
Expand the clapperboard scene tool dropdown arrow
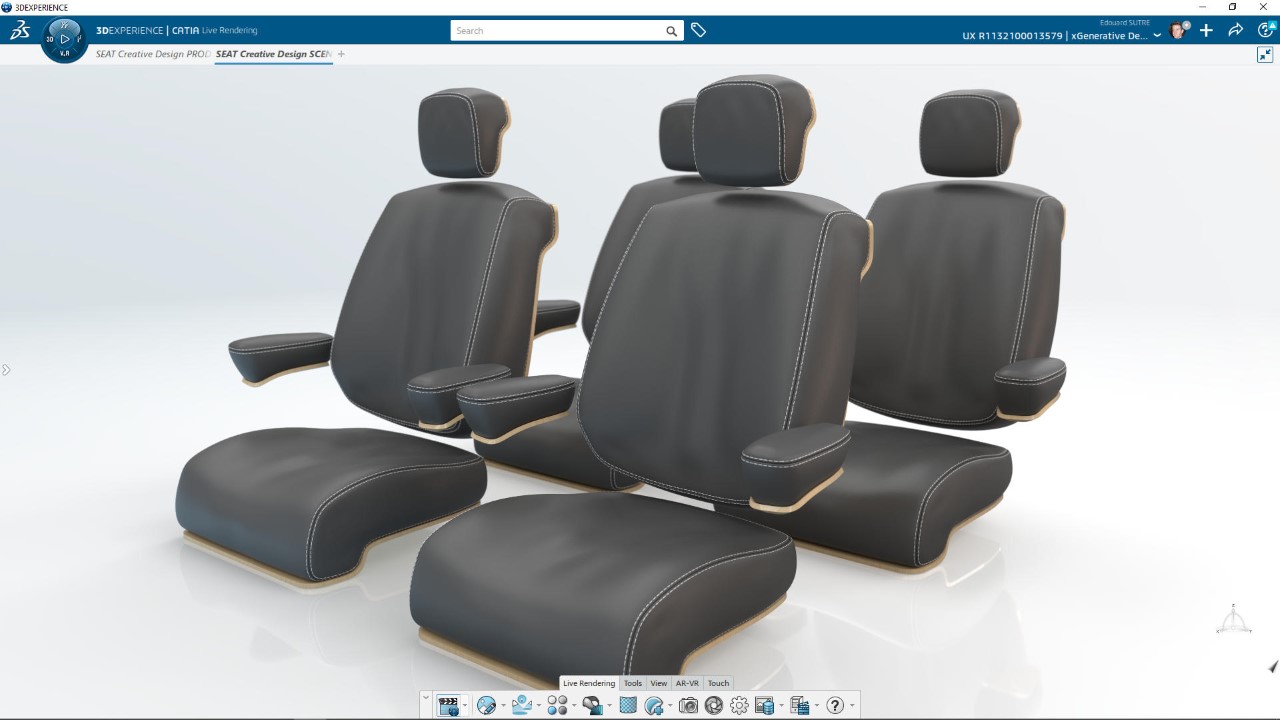click(x=465, y=707)
